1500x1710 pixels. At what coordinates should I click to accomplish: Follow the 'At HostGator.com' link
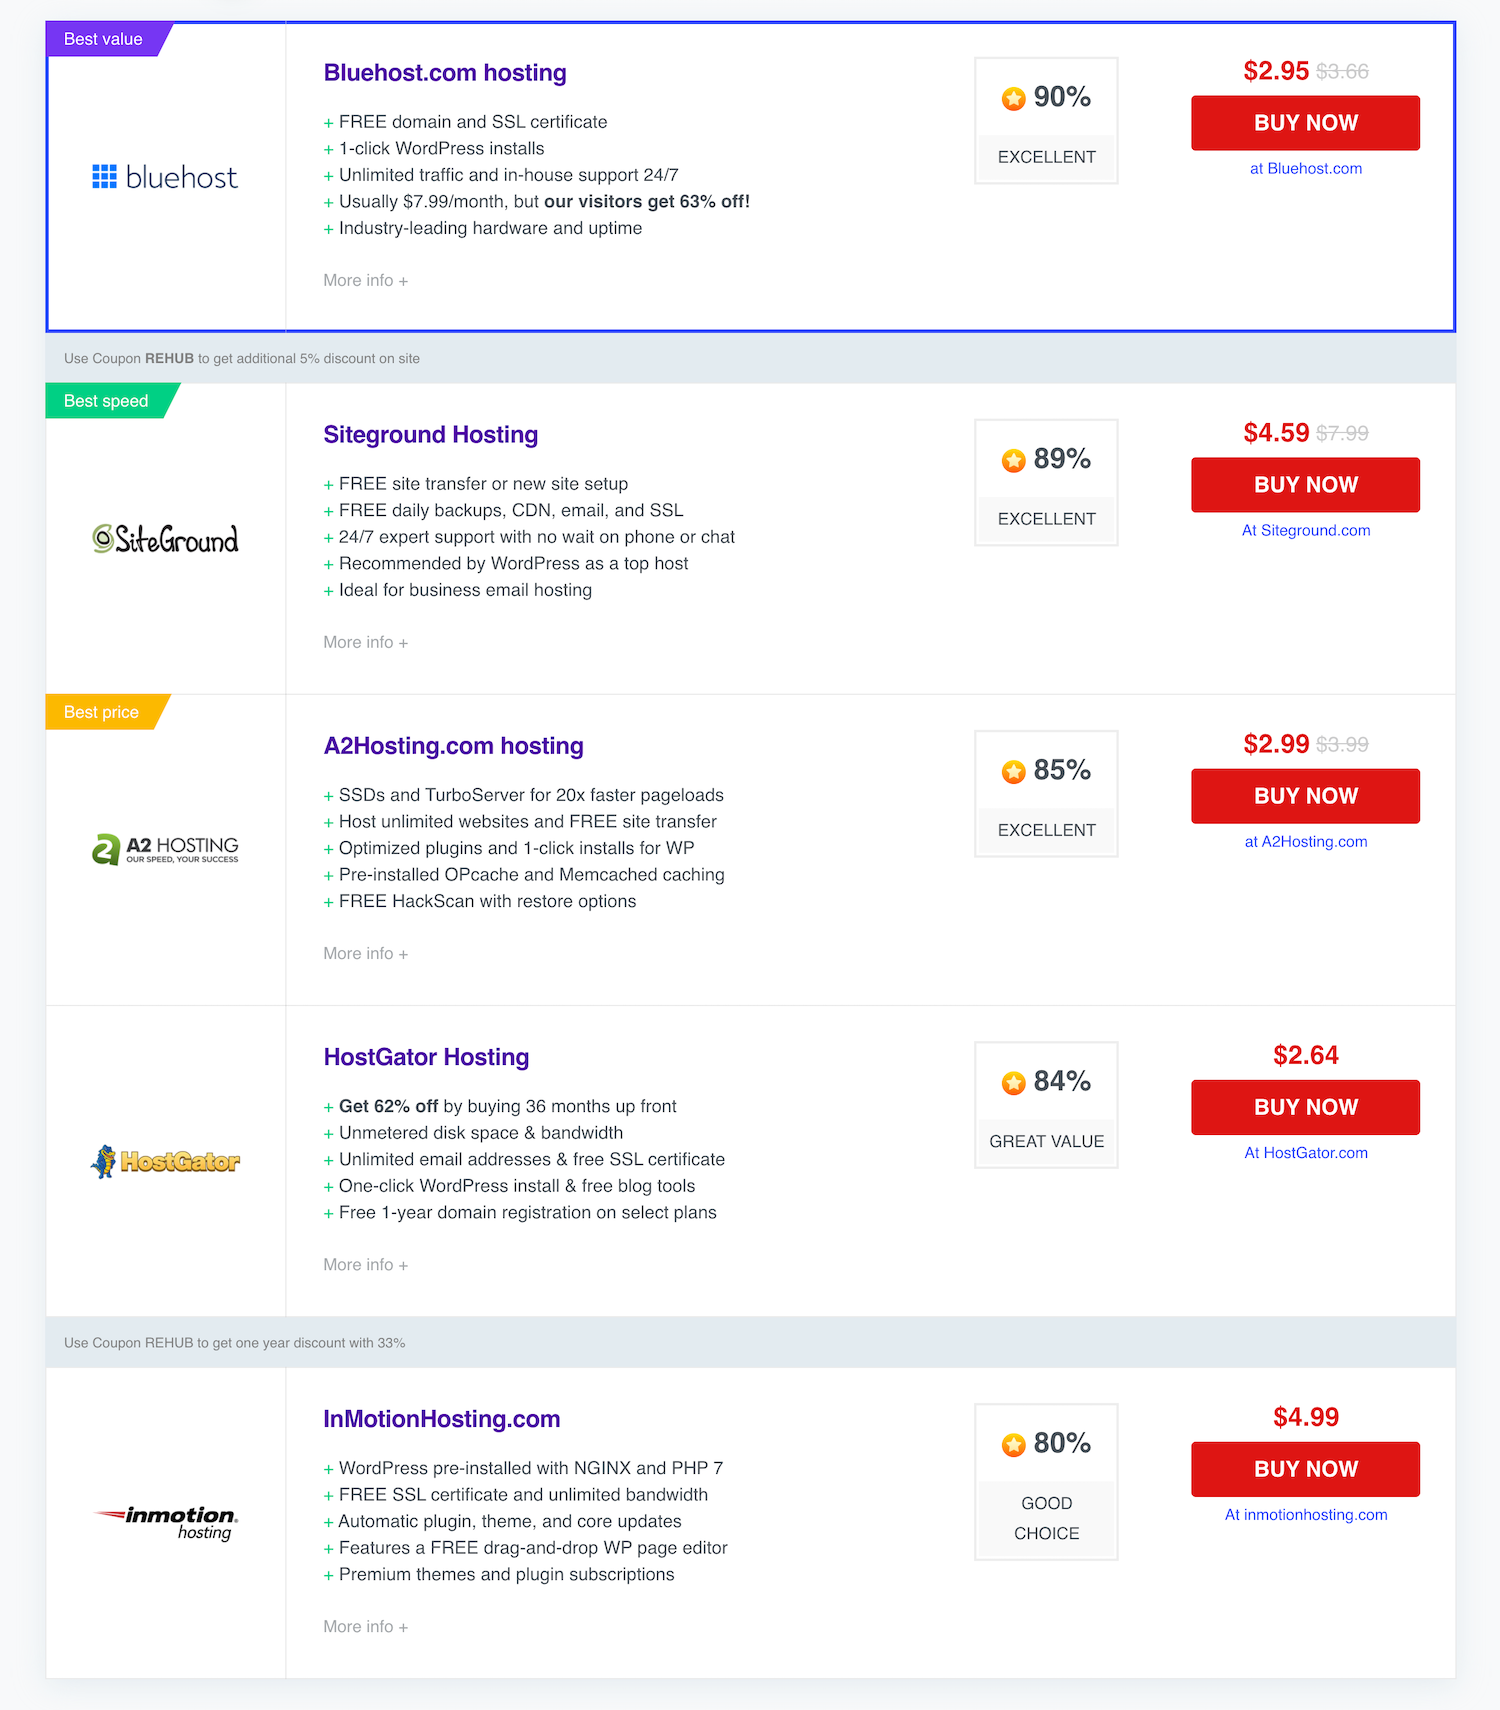[1305, 1153]
